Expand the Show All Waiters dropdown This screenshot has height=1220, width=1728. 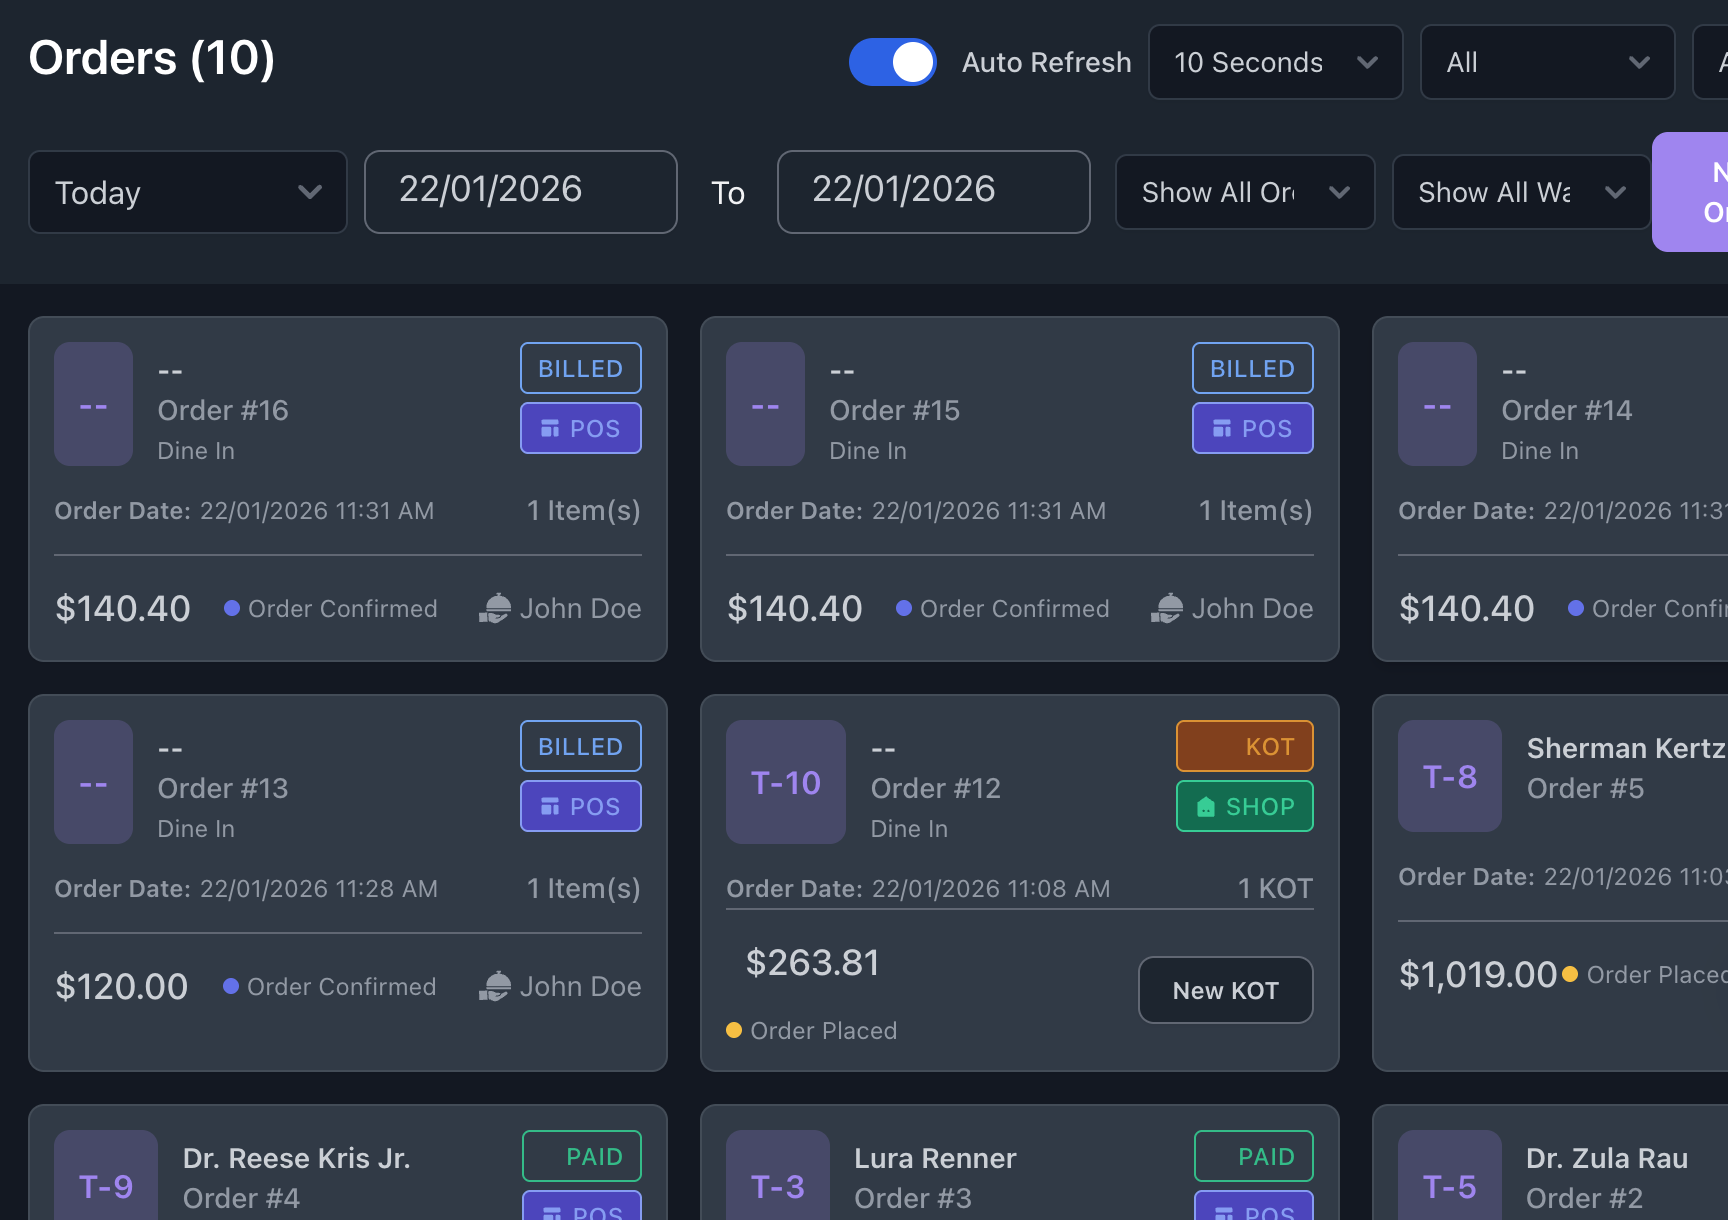tap(1520, 192)
